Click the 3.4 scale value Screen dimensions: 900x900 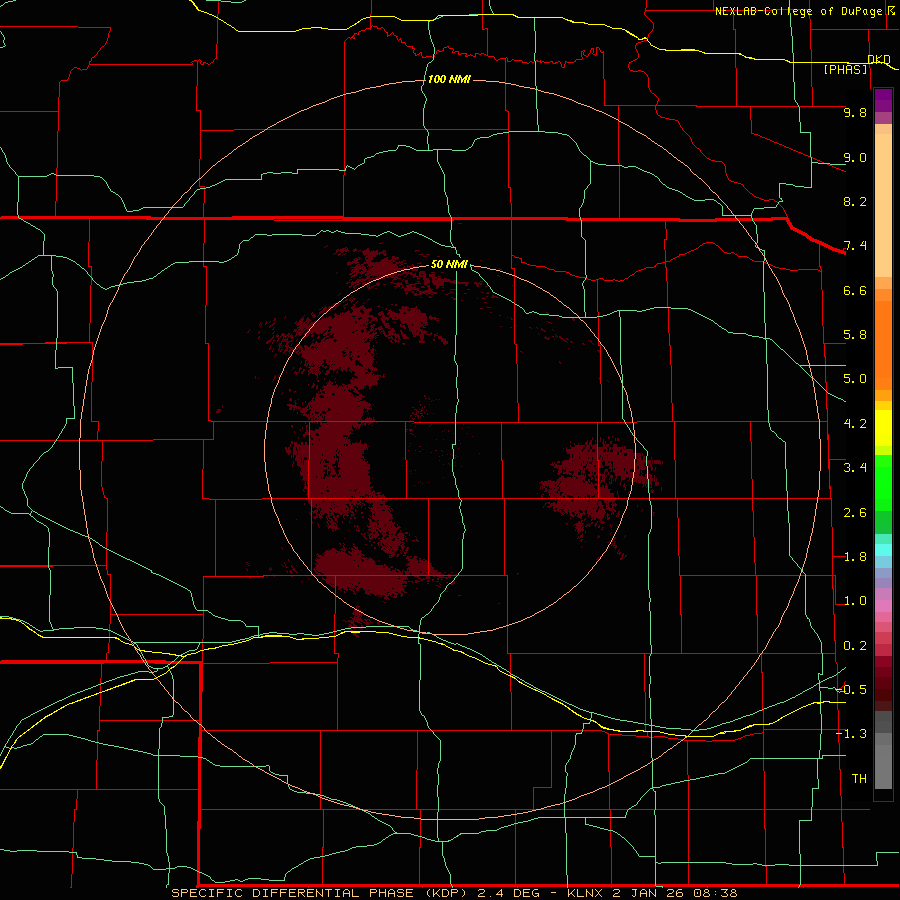(855, 468)
